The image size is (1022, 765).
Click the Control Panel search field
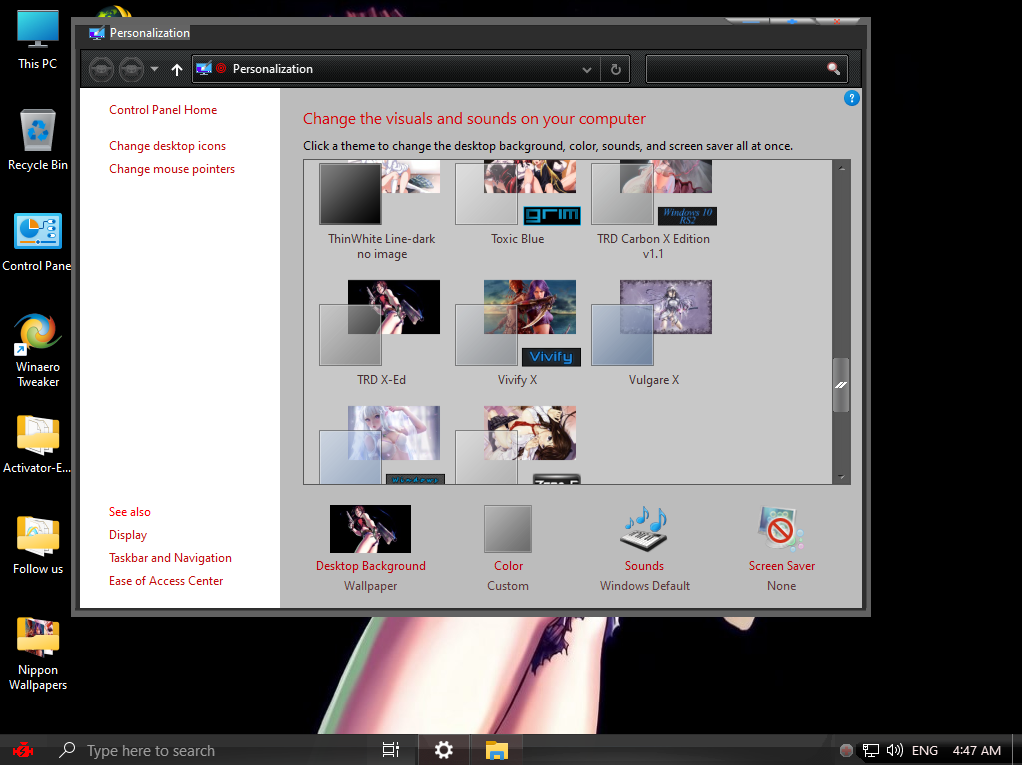(x=746, y=69)
